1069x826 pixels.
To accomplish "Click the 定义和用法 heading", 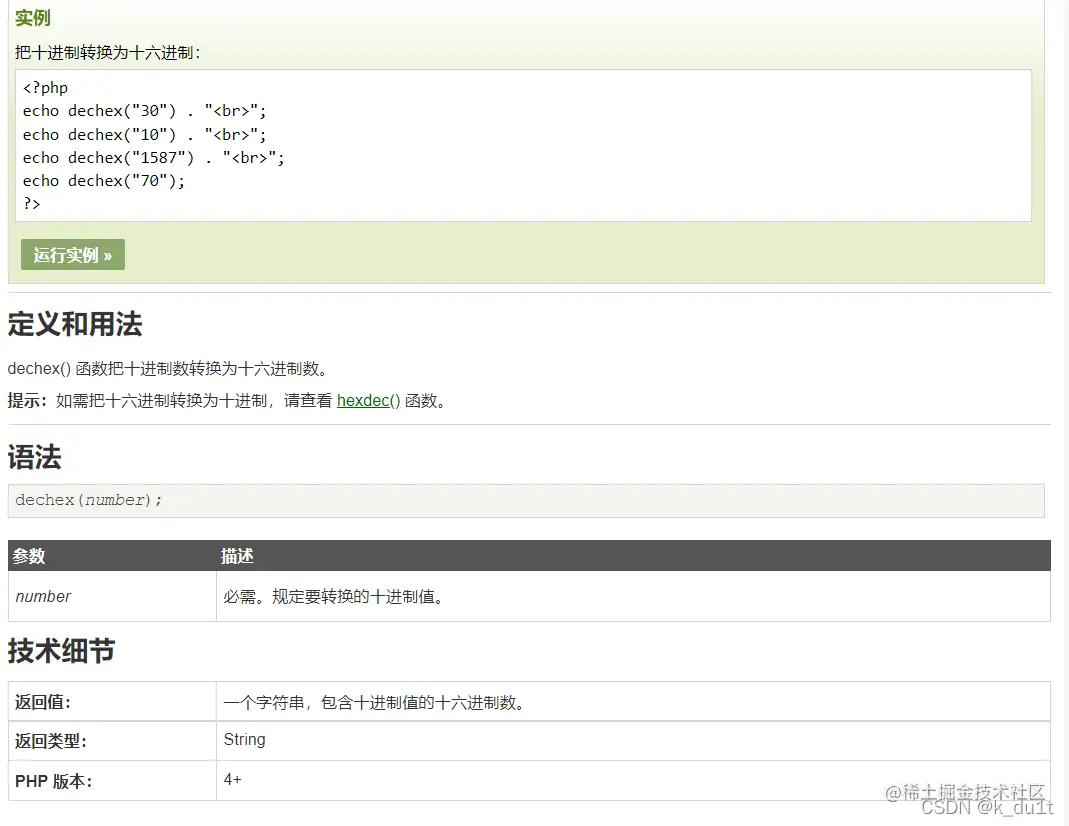I will tap(75, 324).
